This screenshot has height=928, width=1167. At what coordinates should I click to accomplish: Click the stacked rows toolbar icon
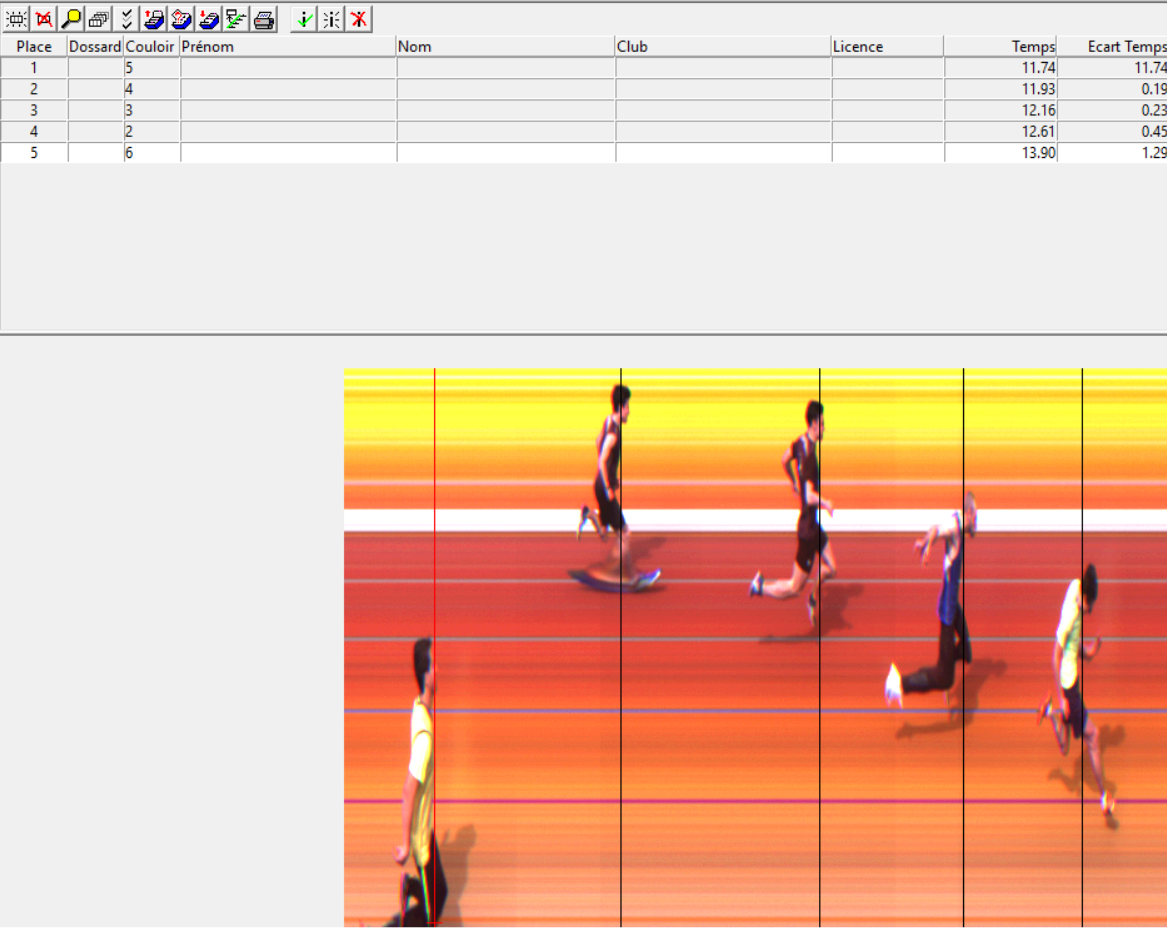tap(99, 19)
